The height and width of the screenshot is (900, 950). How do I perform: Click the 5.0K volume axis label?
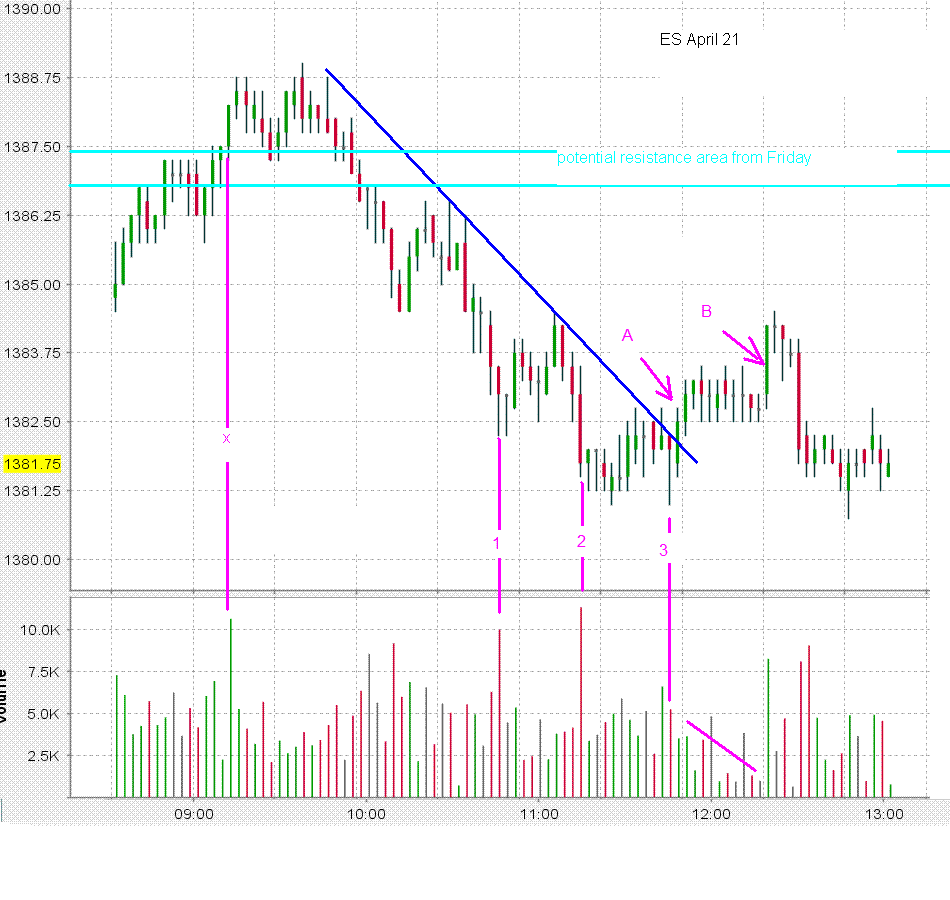pyautogui.click(x=44, y=714)
